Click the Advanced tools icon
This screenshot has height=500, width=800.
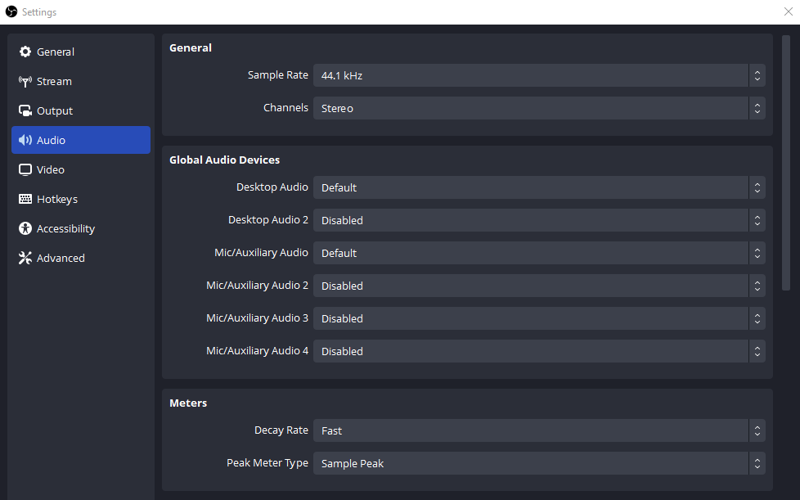tap(25, 258)
